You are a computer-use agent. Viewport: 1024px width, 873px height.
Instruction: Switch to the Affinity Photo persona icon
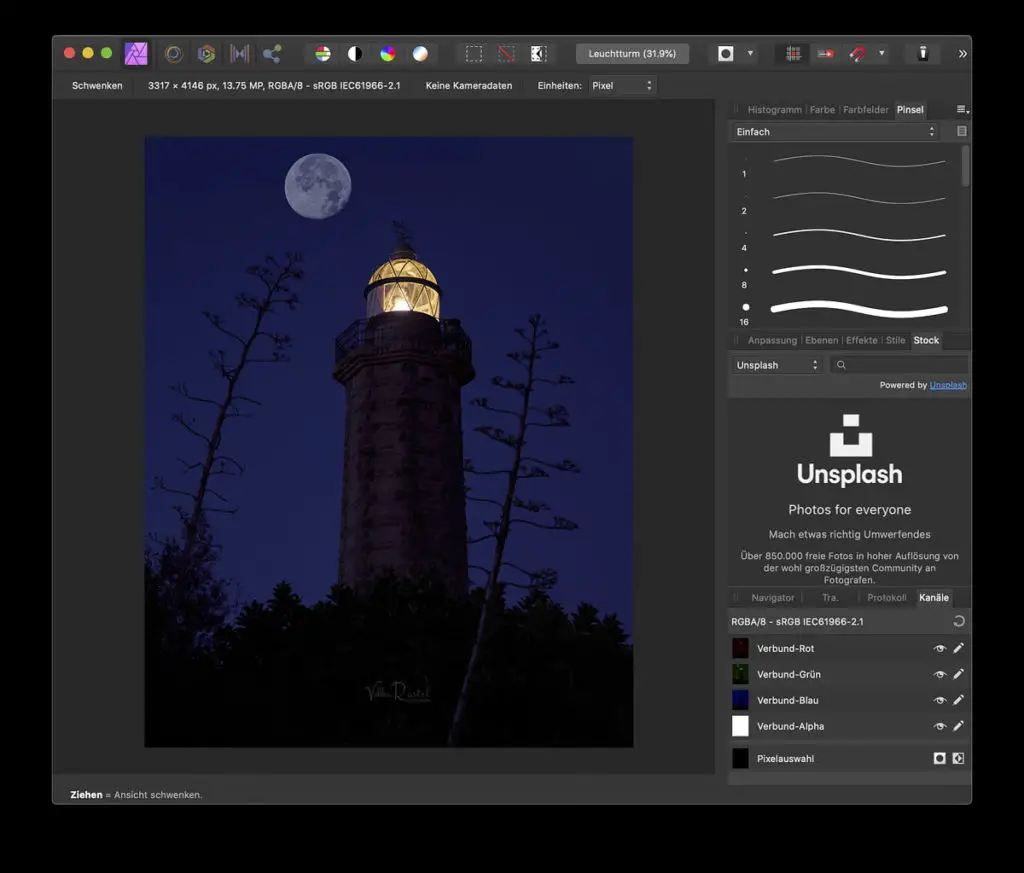point(136,54)
